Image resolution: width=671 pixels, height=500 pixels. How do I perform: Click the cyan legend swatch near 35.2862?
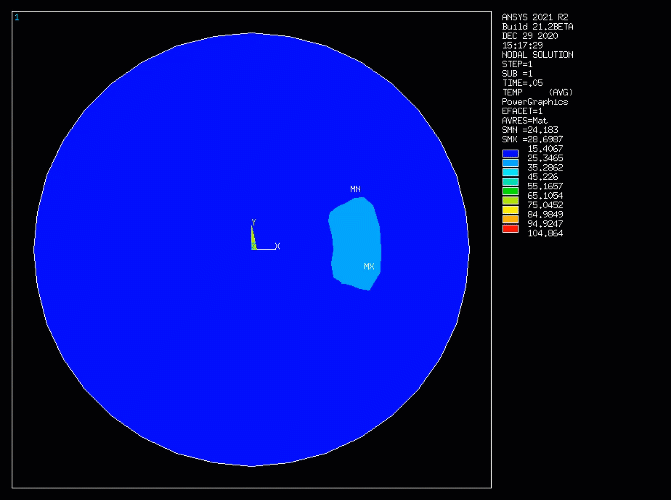[510, 172]
